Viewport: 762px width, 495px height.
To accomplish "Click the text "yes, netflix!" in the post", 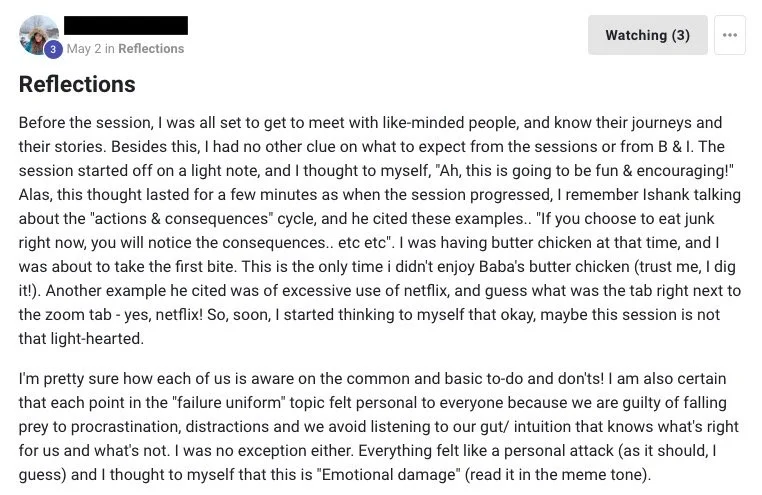I will [x=163, y=315].
